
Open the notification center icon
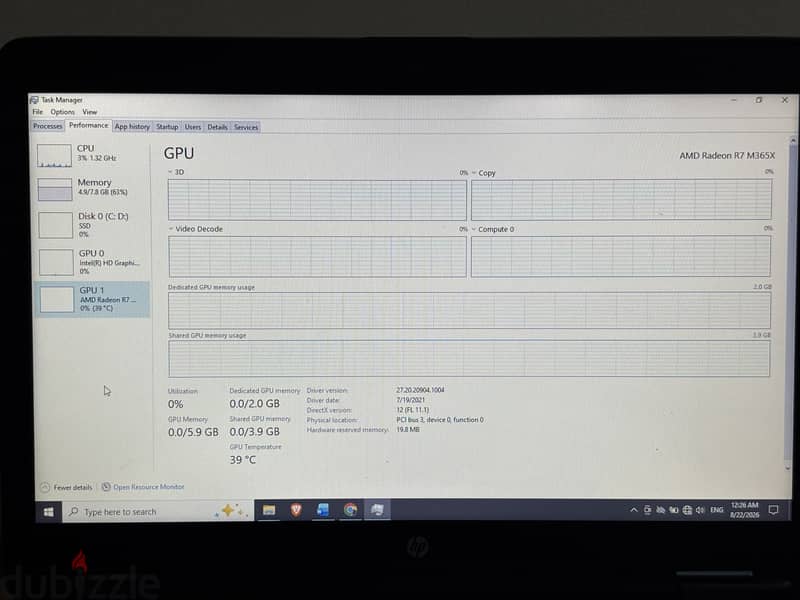(x=773, y=510)
